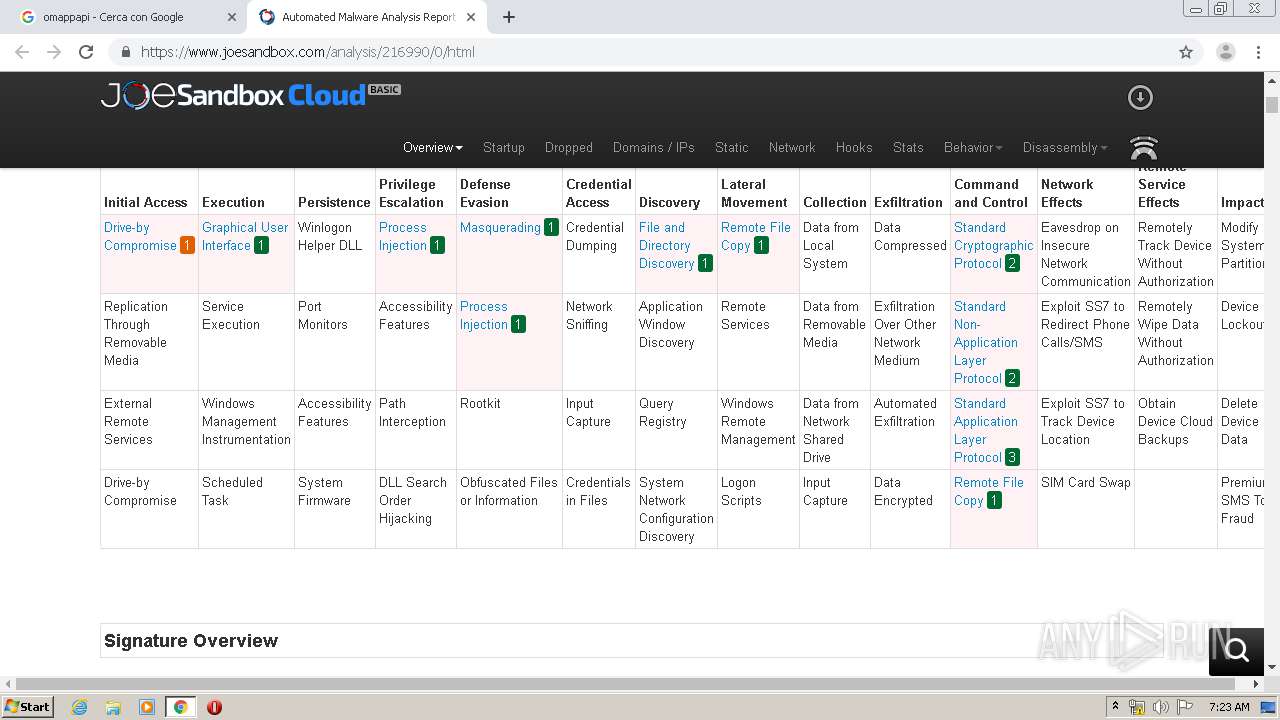Open the Behavior dropdown menu
This screenshot has width=1280, height=720.
(973, 147)
